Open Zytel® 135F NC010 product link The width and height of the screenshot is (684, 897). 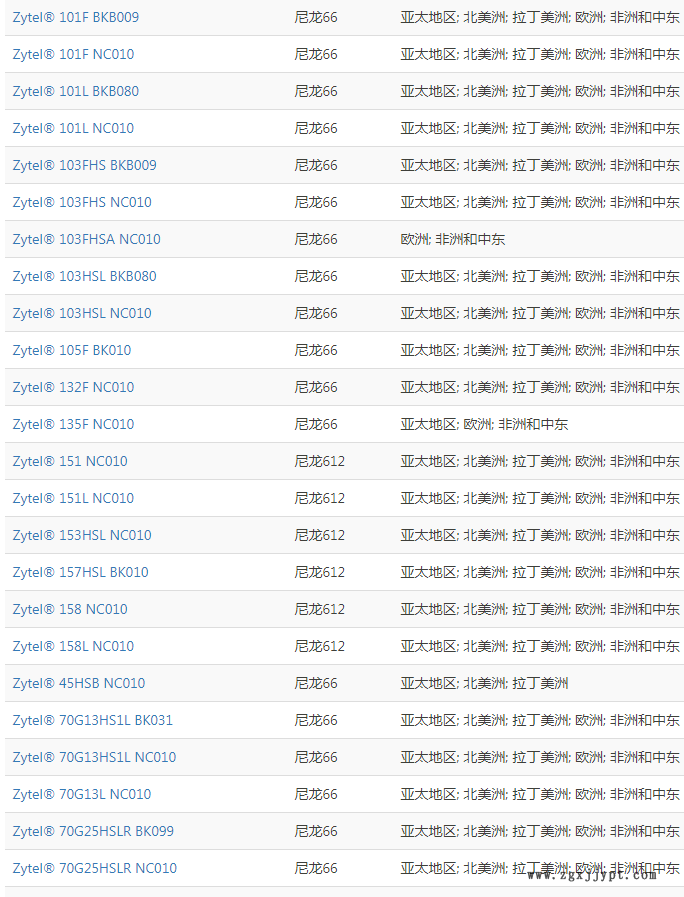(73, 424)
